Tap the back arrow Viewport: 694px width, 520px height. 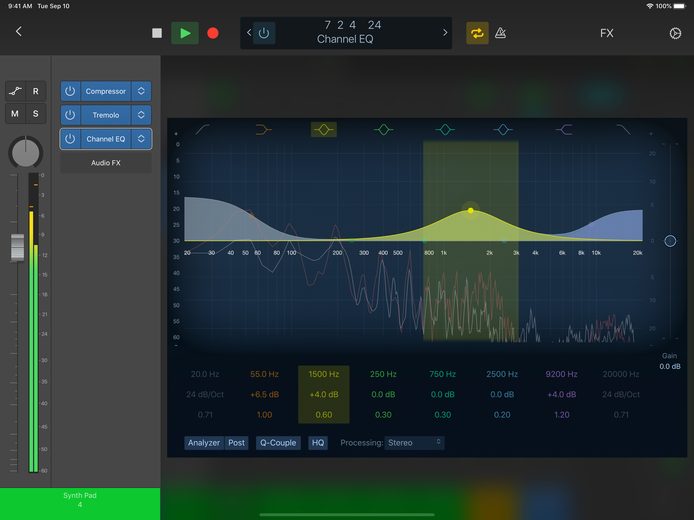[x=19, y=31]
